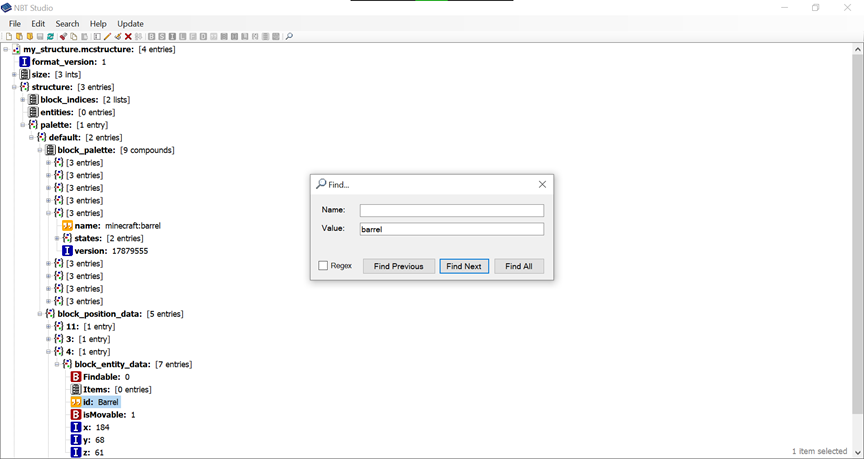Click the Save disk toolbar icon
864x459 pixels.
point(40,37)
